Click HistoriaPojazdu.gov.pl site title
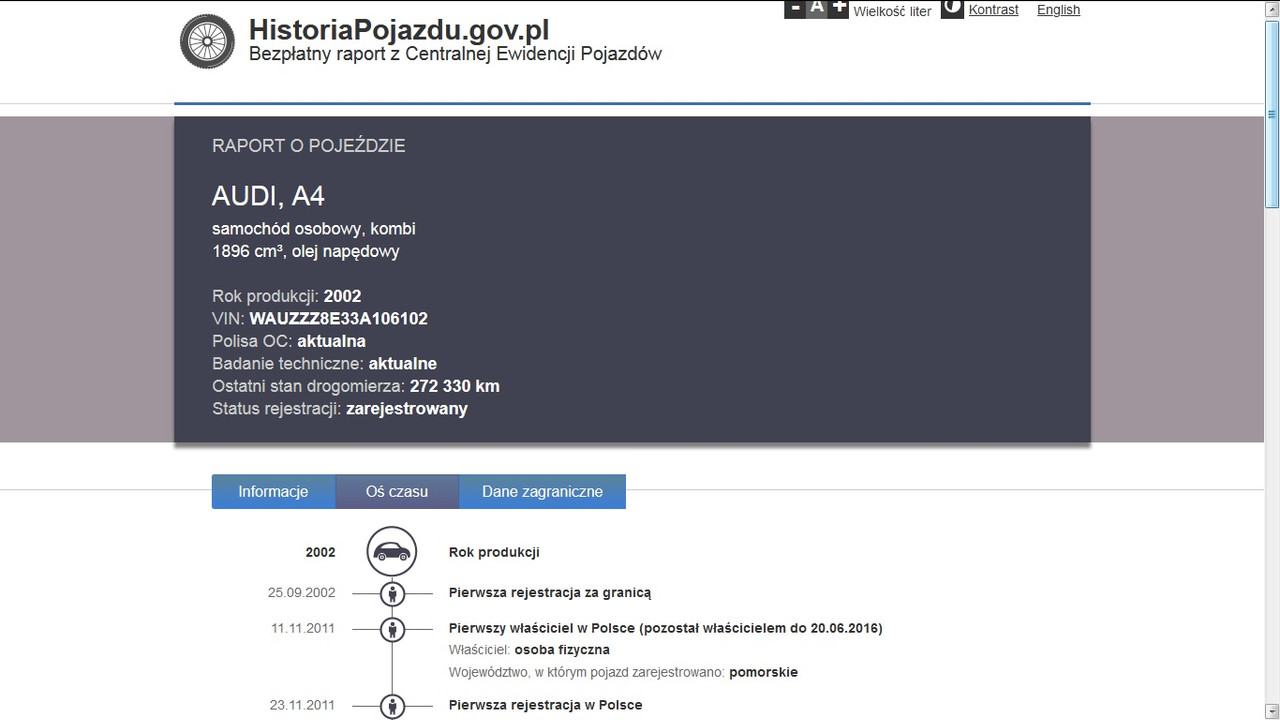Viewport: 1280px width, 720px height. 399,30
